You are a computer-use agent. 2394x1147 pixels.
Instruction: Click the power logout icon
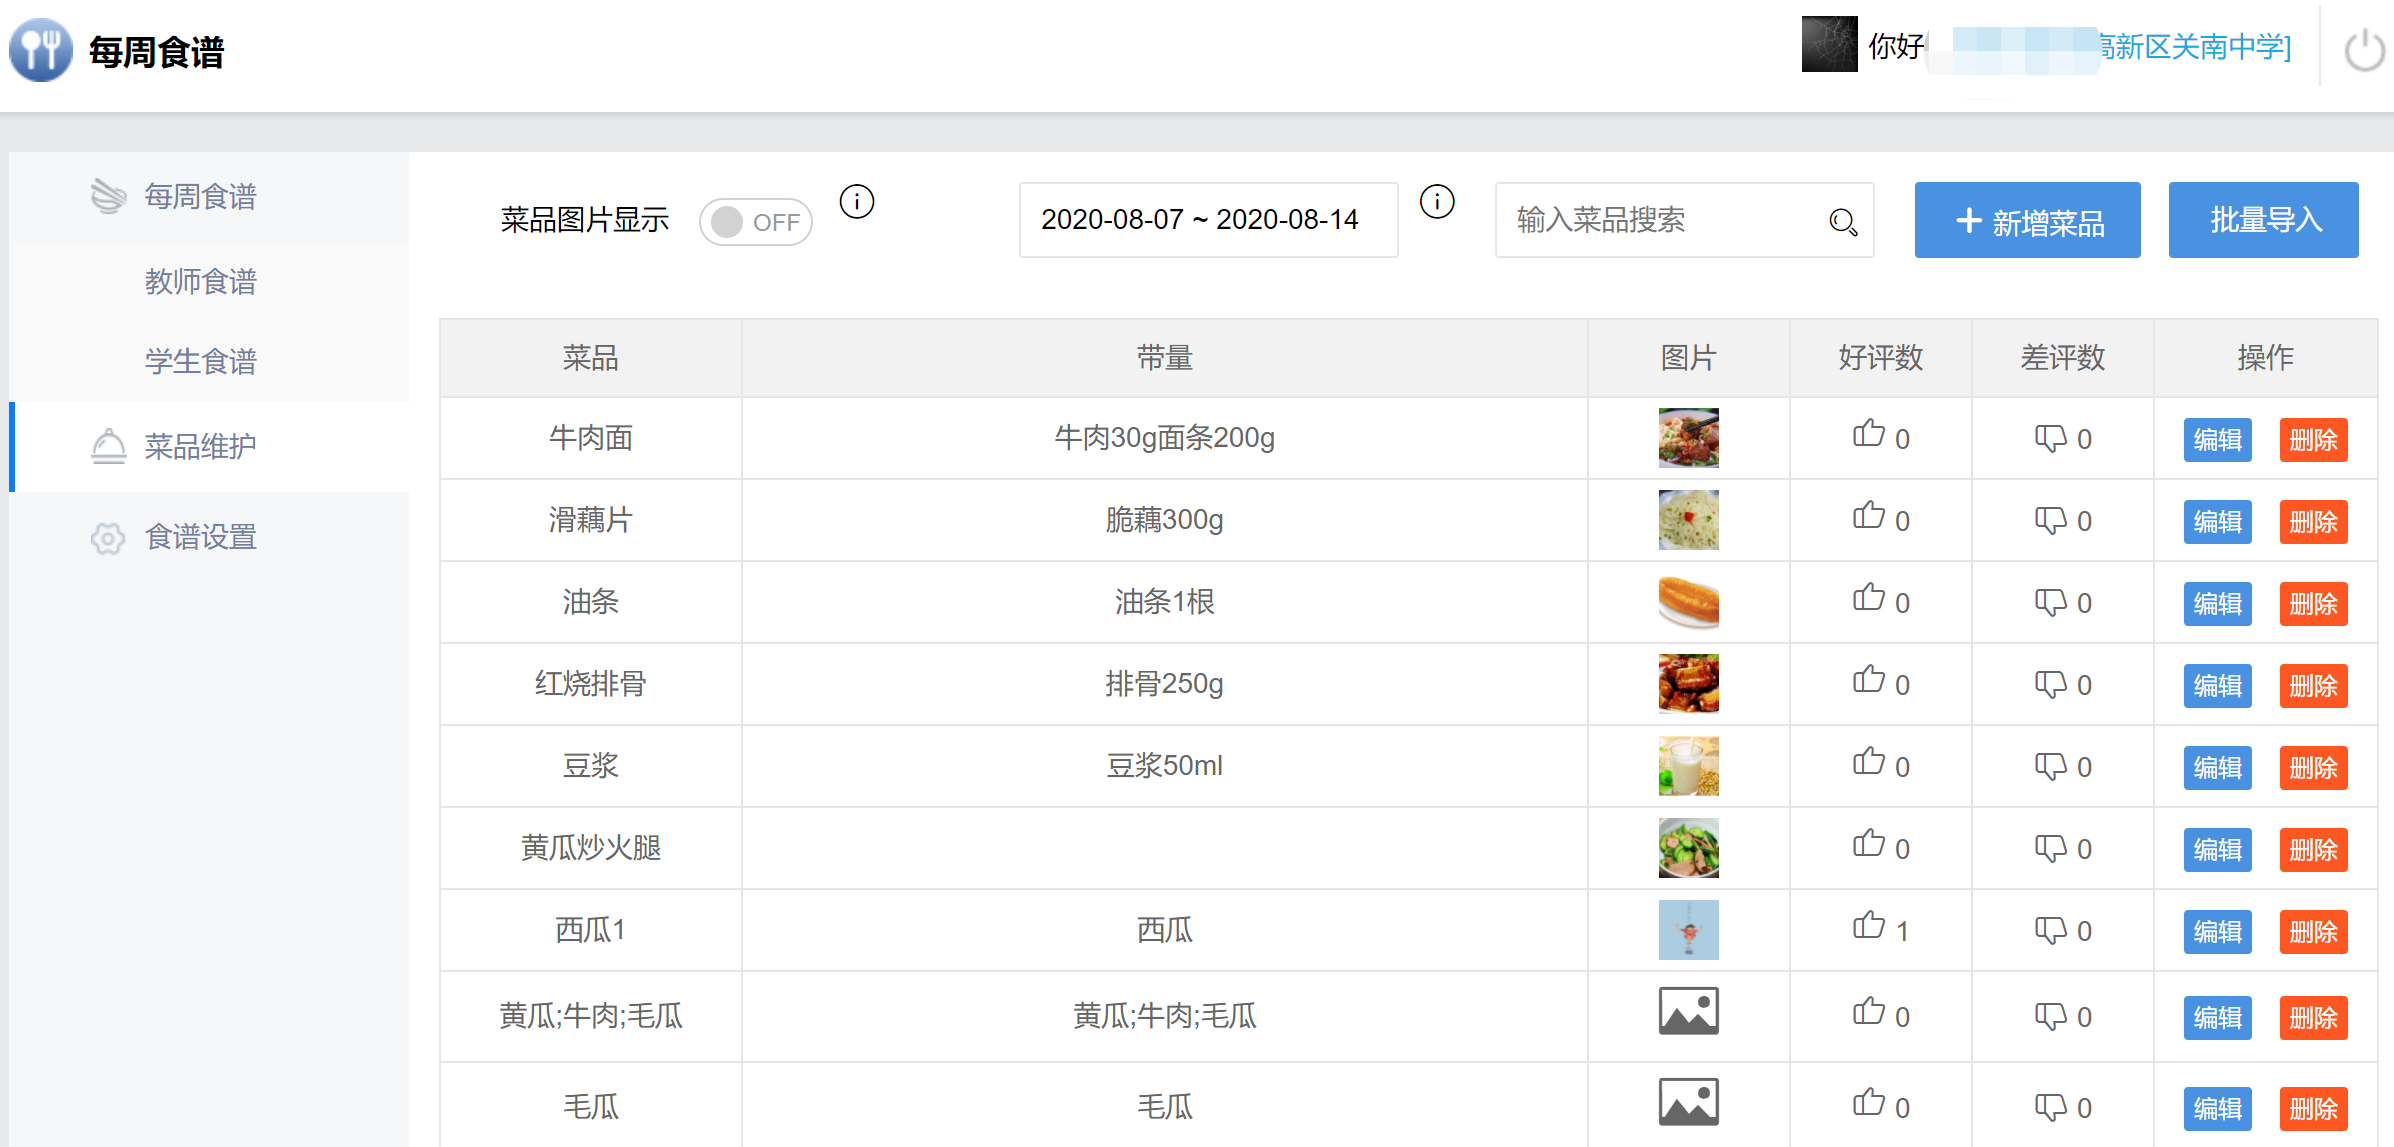[2364, 50]
